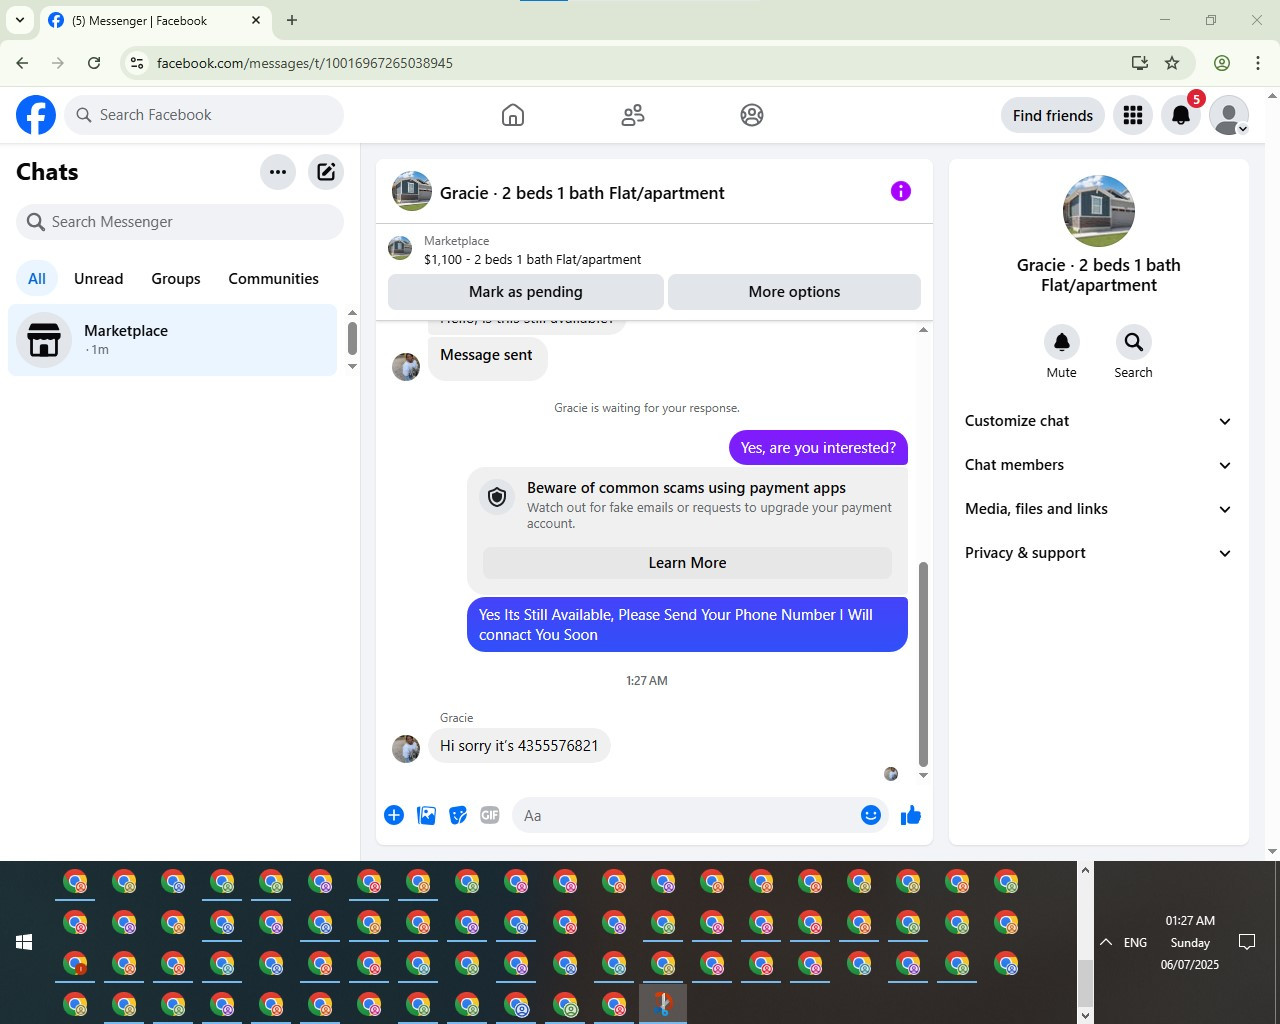Open the Facebook logo home link
The width and height of the screenshot is (1280, 1024).
(36, 115)
